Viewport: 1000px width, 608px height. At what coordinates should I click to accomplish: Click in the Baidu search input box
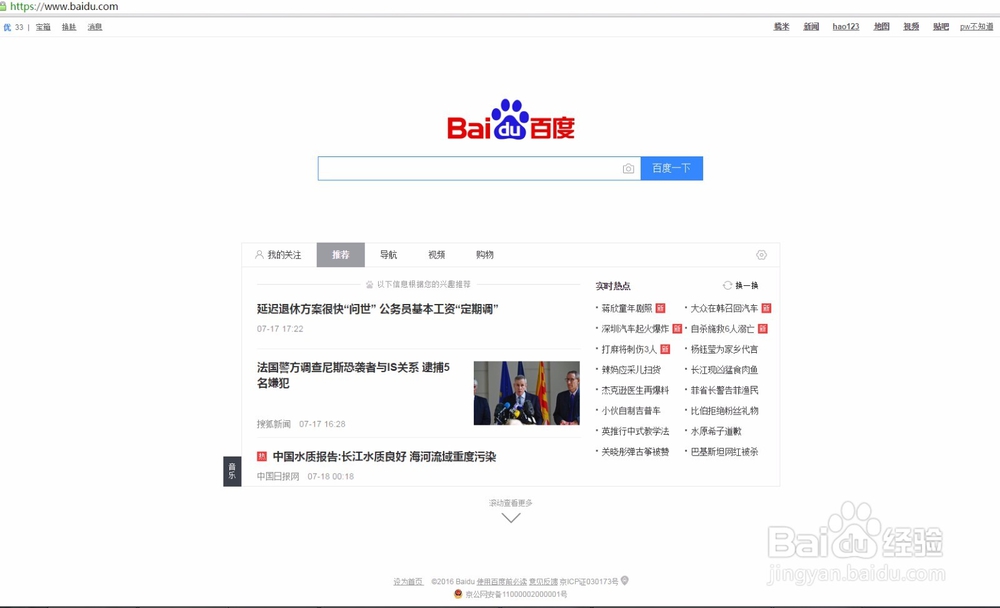point(469,168)
